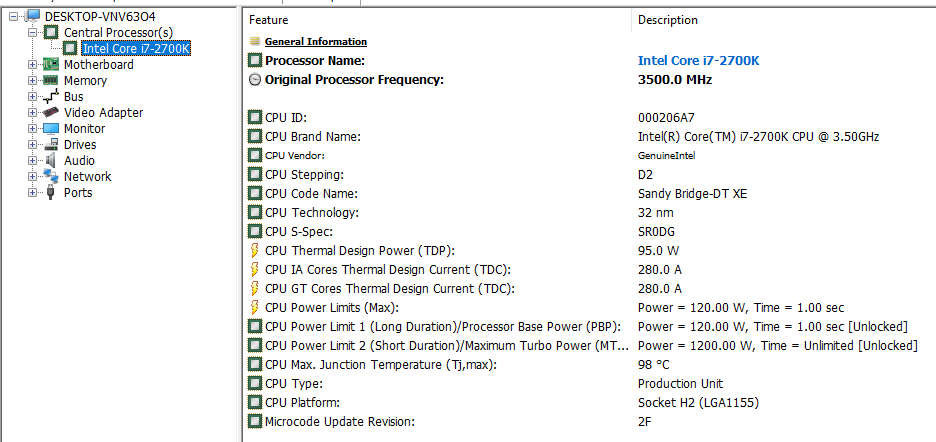Select the Network tree item
This screenshot has width=936, height=442.
pyautogui.click(x=87, y=177)
